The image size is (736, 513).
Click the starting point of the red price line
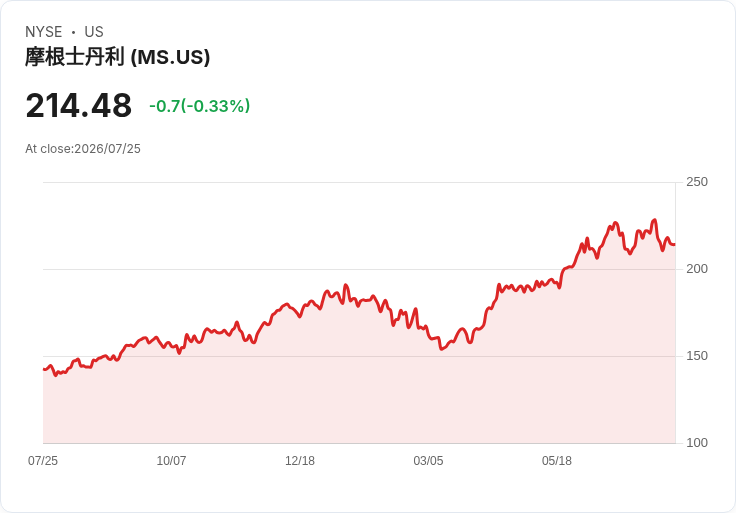click(x=44, y=369)
